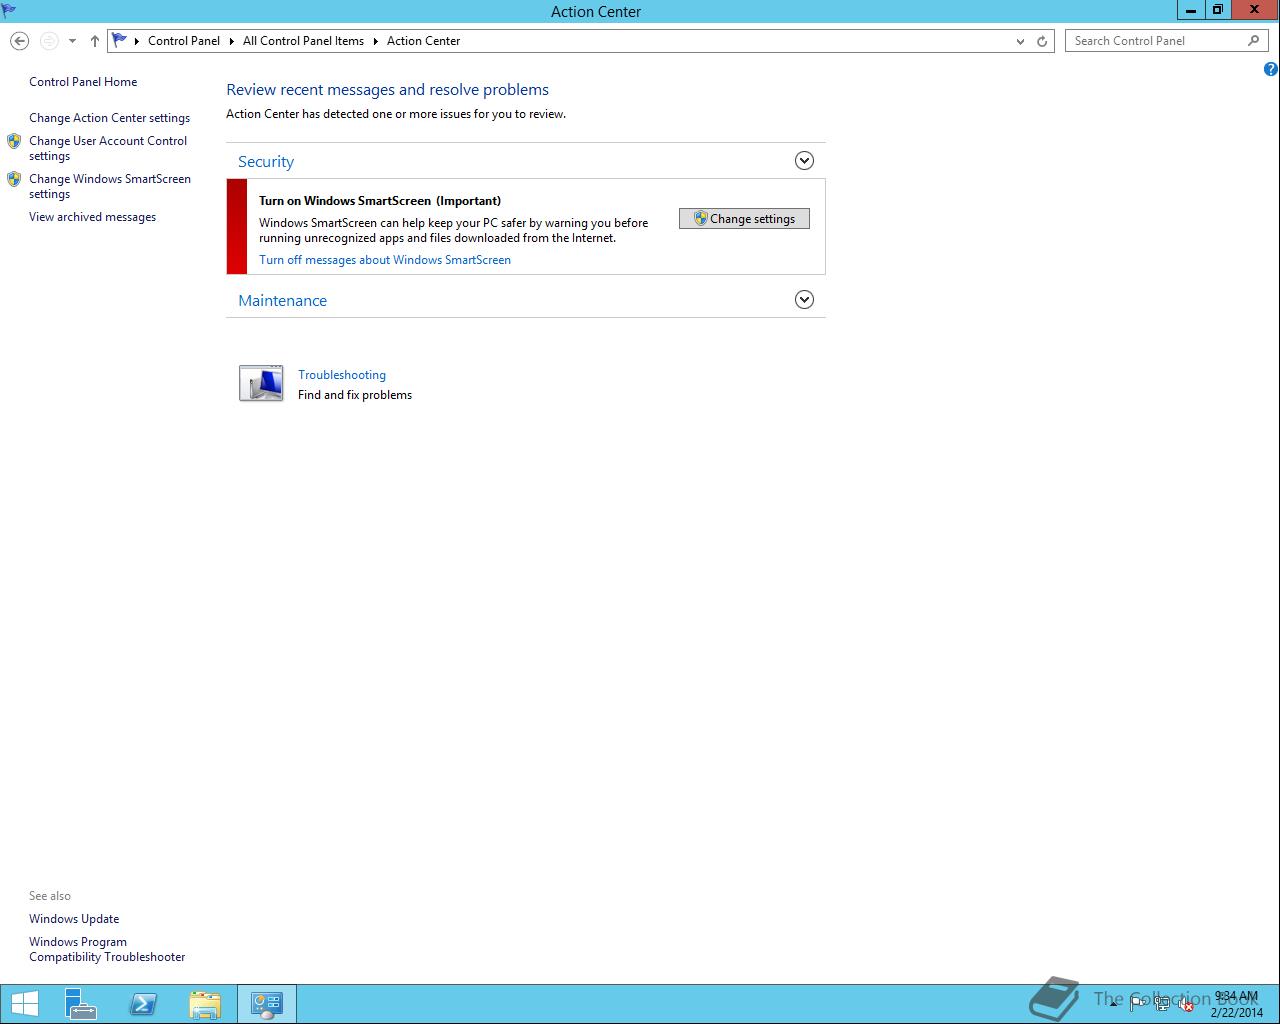Image resolution: width=1280 pixels, height=1024 pixels.
Task: Launch PowerShell from the taskbar
Action: coord(143,1004)
